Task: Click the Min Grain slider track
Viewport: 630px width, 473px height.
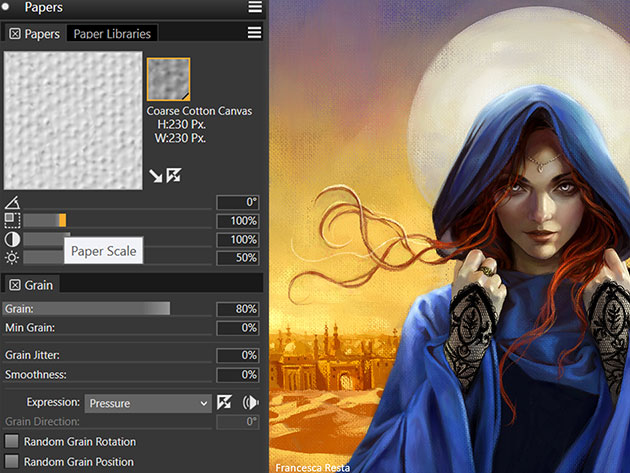Action: click(107, 328)
